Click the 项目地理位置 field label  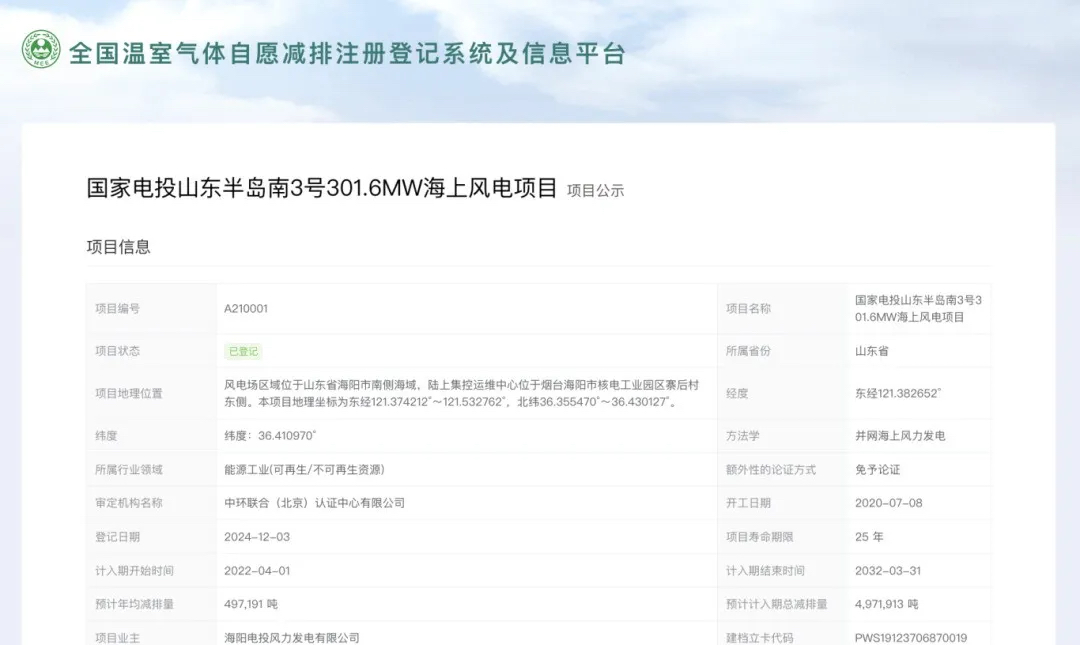[129, 393]
